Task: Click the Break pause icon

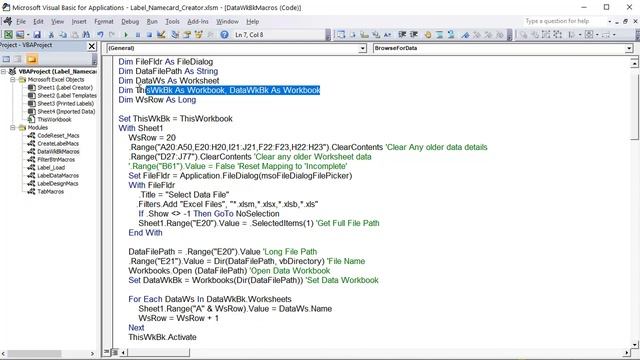Action: tap(138, 35)
